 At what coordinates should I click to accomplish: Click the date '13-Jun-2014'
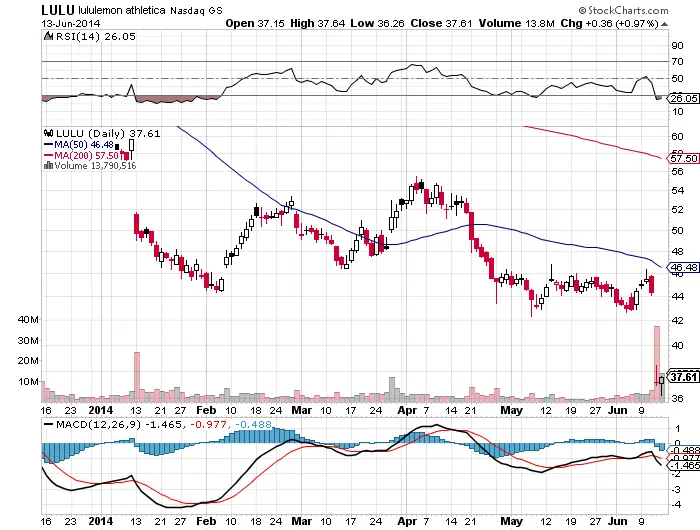pyautogui.click(x=71, y=24)
